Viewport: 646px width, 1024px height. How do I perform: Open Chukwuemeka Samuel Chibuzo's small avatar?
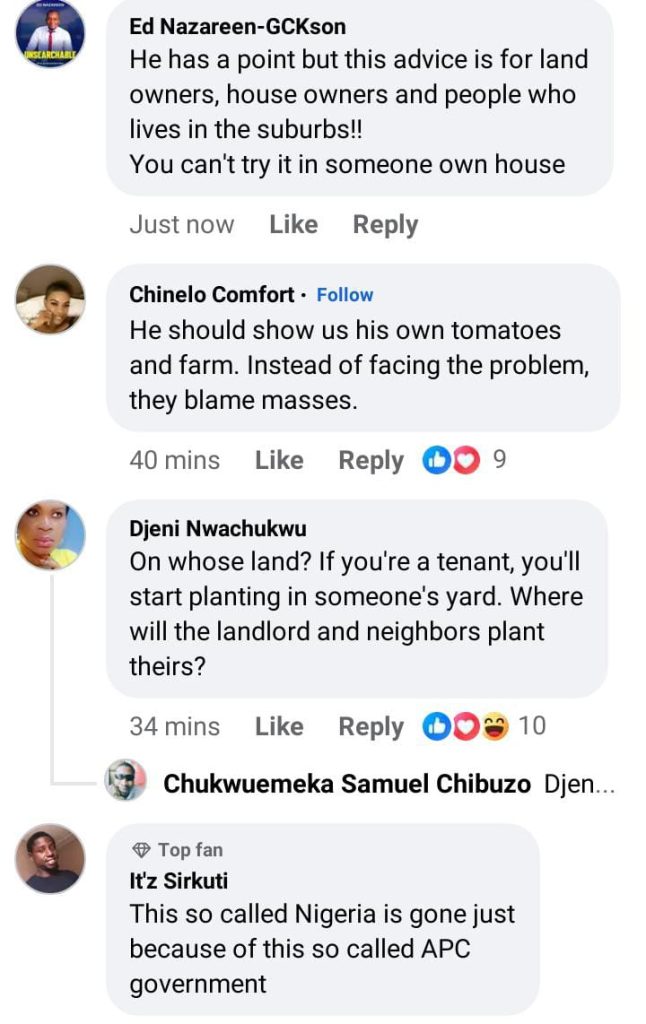click(x=126, y=781)
